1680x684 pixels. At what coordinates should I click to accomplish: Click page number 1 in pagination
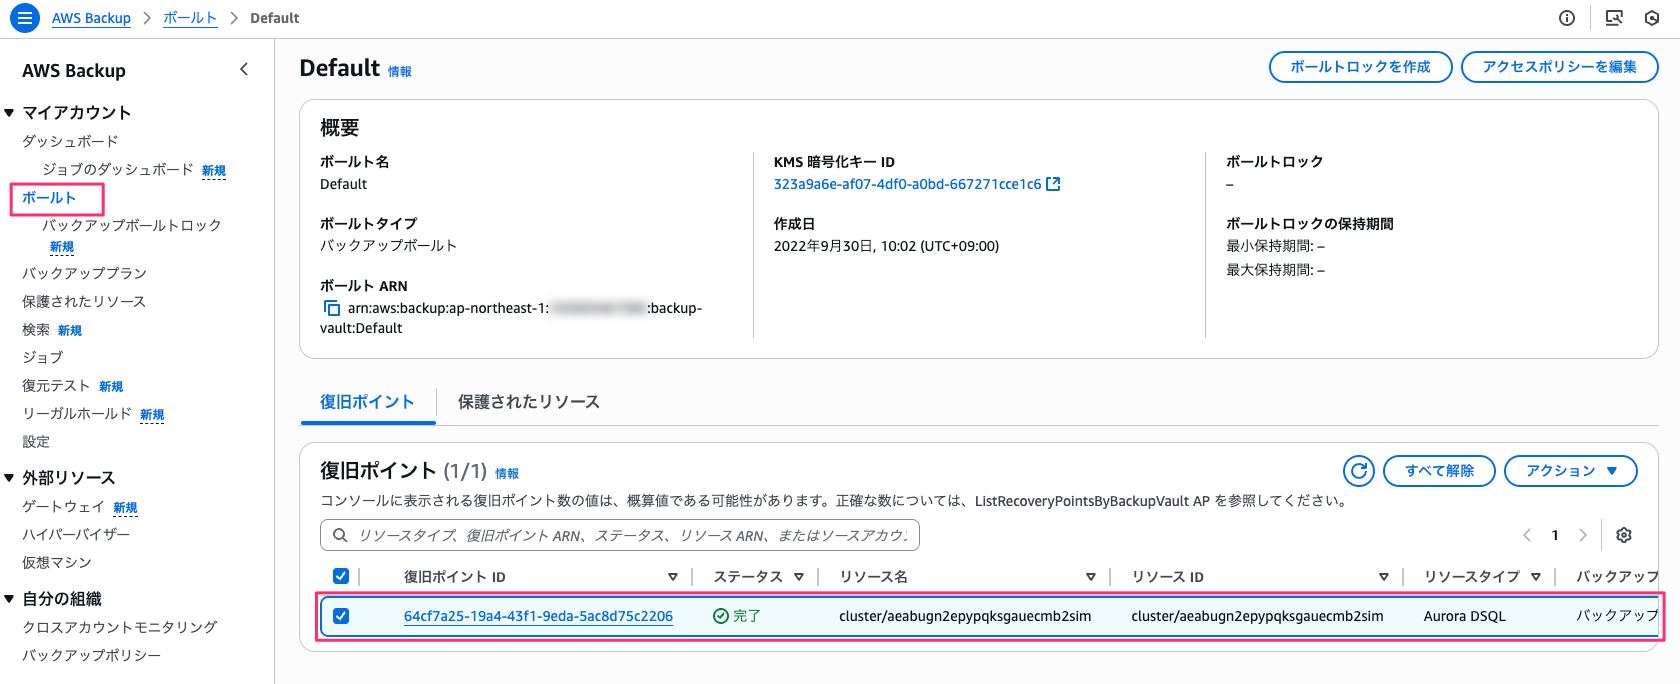coord(1555,535)
